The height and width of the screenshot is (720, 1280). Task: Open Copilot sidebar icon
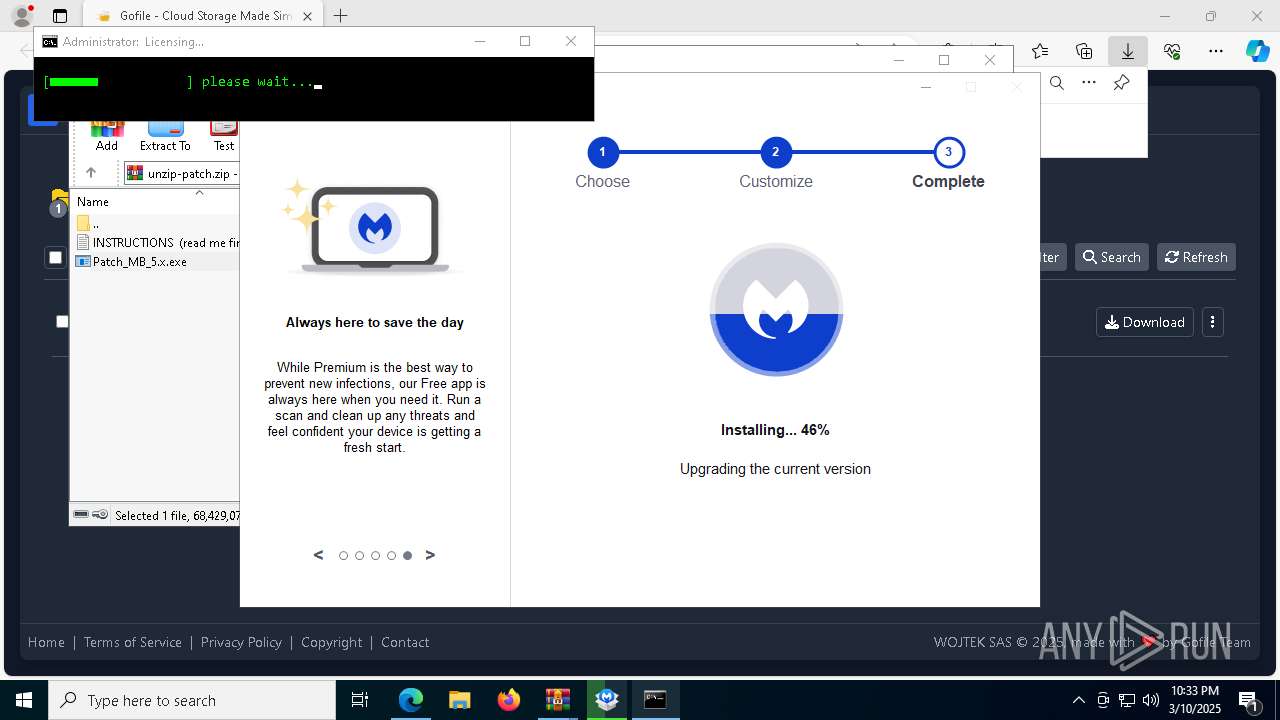pyautogui.click(x=1257, y=52)
